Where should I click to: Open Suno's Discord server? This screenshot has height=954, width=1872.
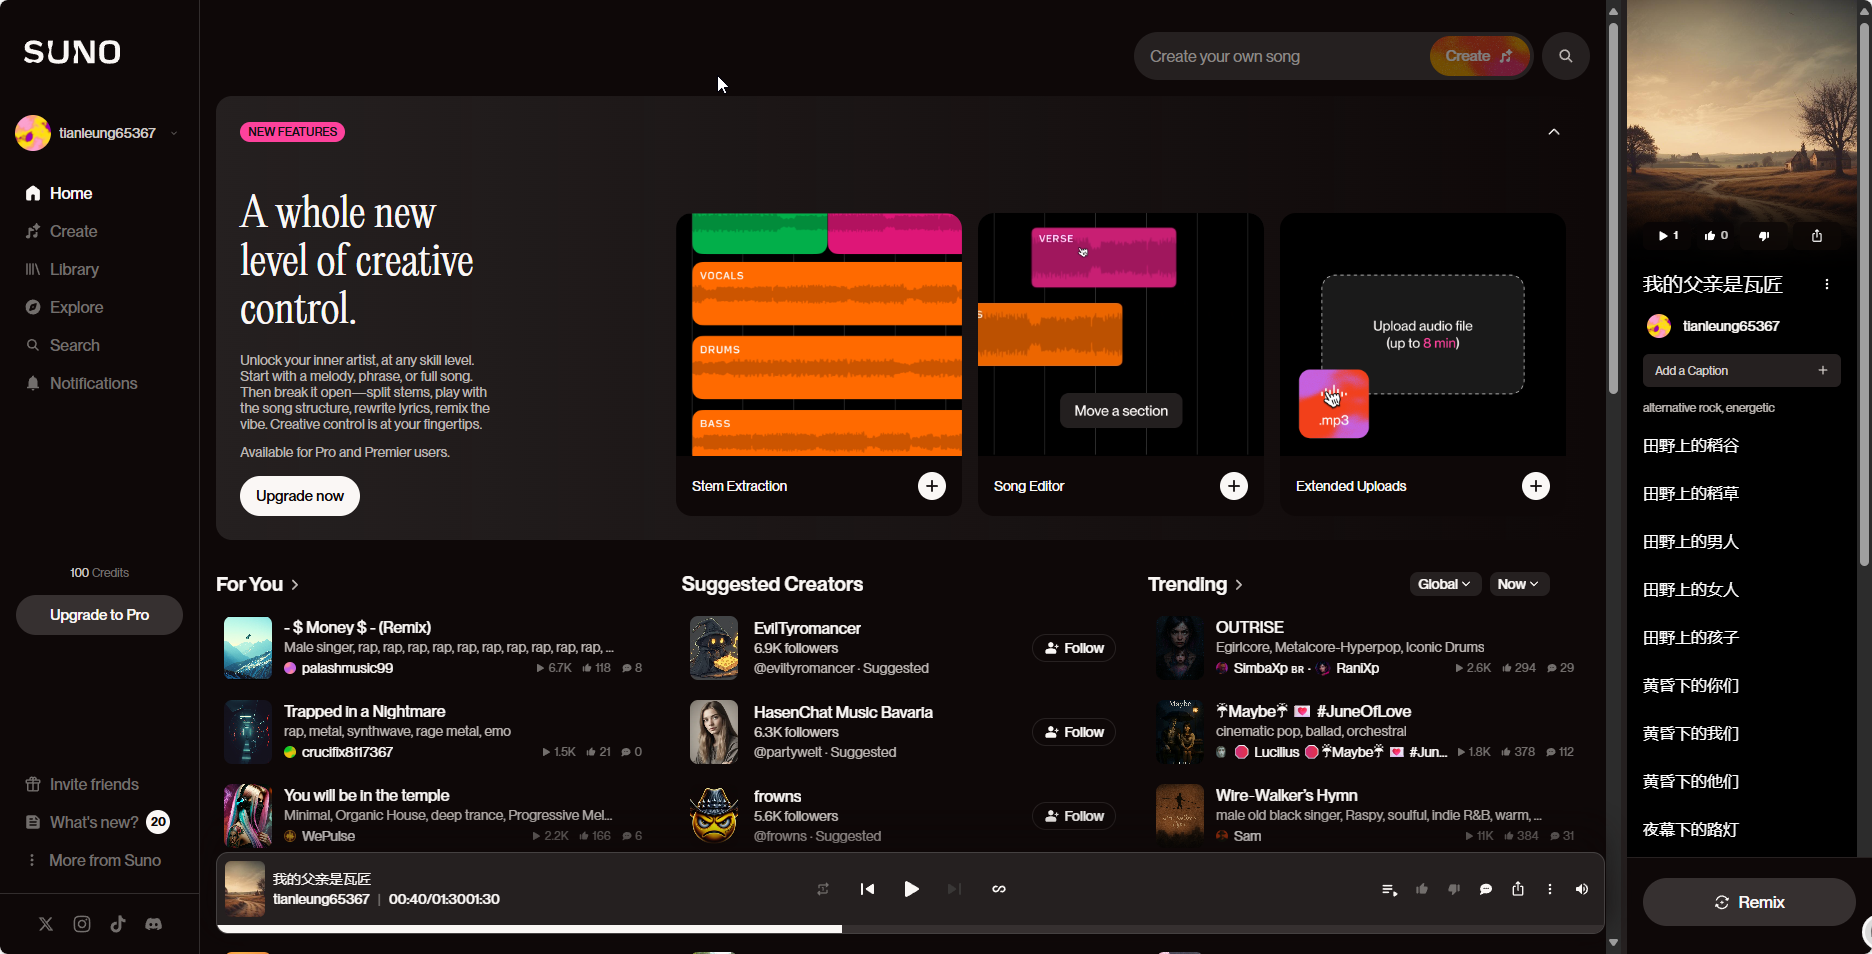pos(153,924)
